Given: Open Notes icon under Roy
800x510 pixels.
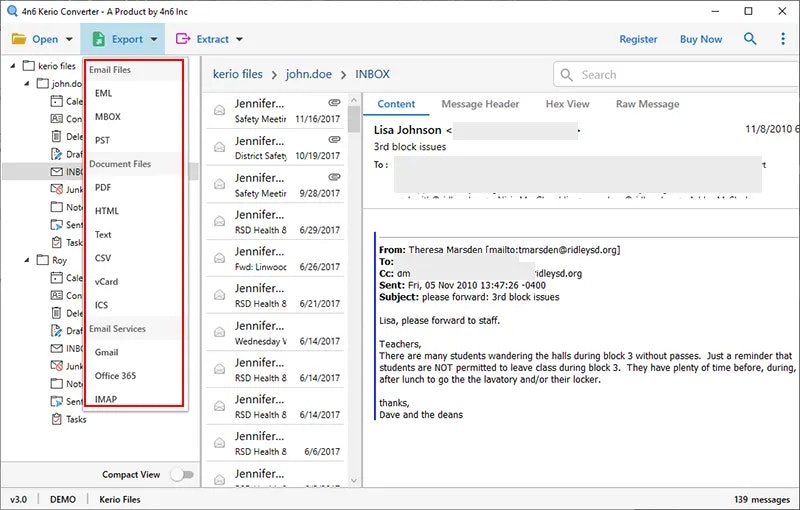Looking at the screenshot, I should click(x=56, y=384).
